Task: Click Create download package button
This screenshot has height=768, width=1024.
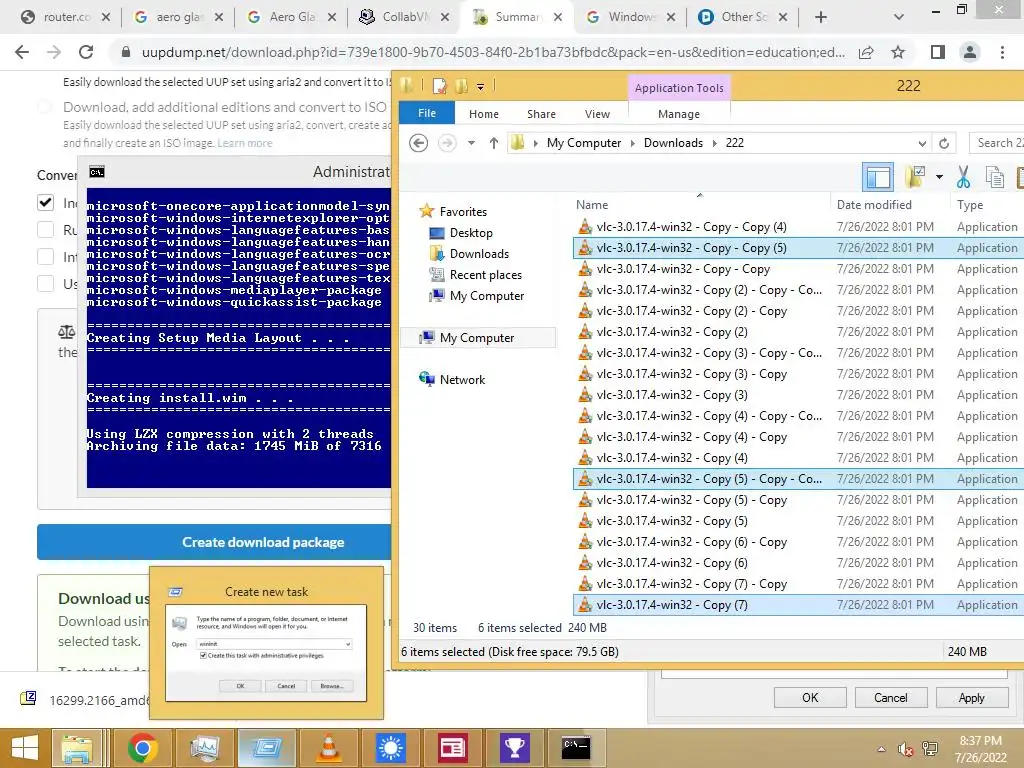Action: 214,542
